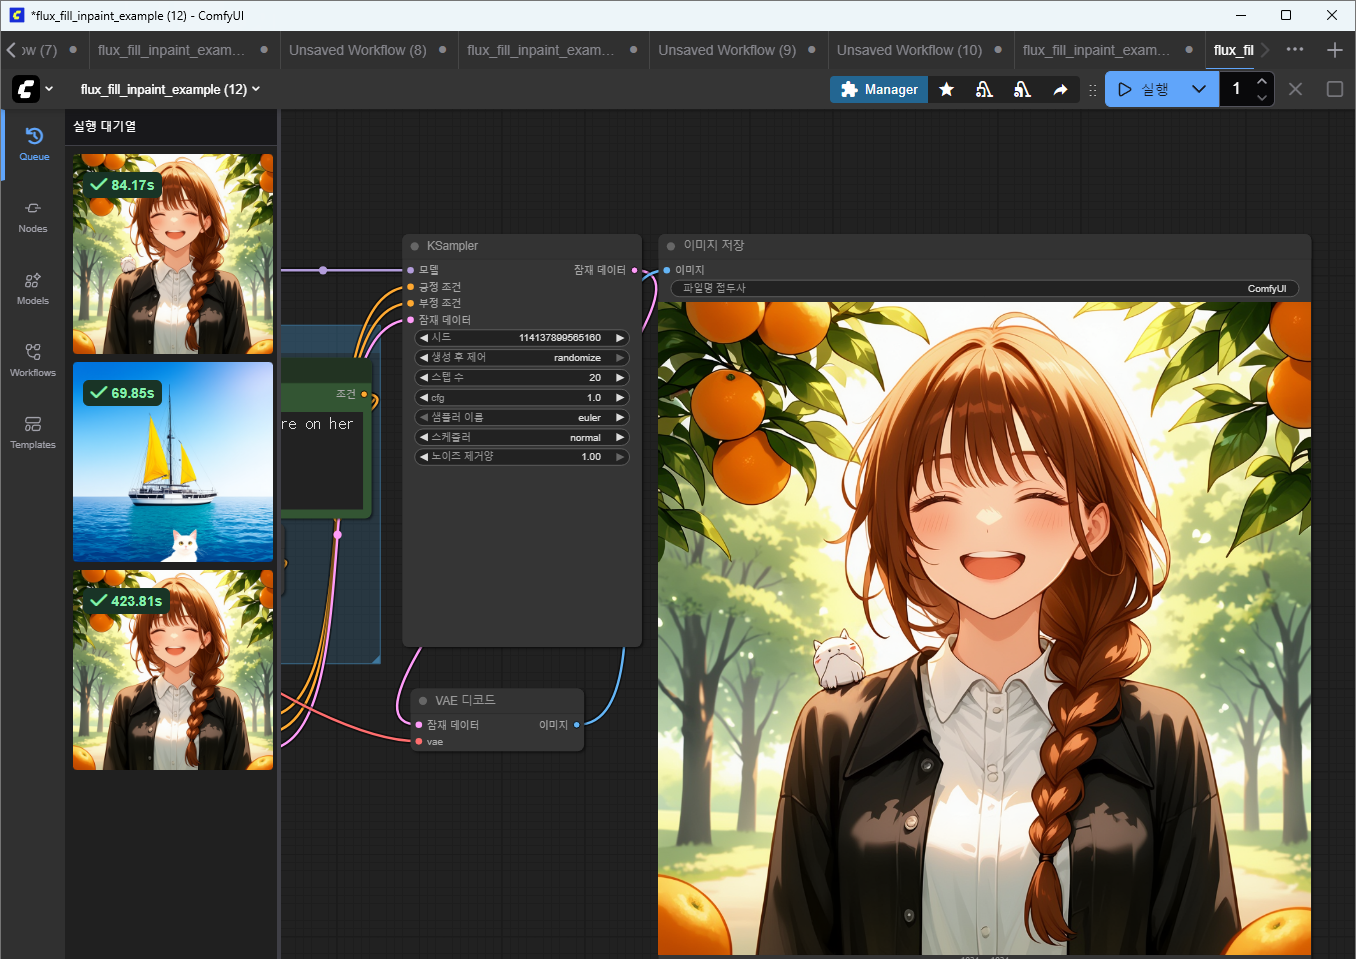Click the share arrow icon in toolbar

[1060, 90]
